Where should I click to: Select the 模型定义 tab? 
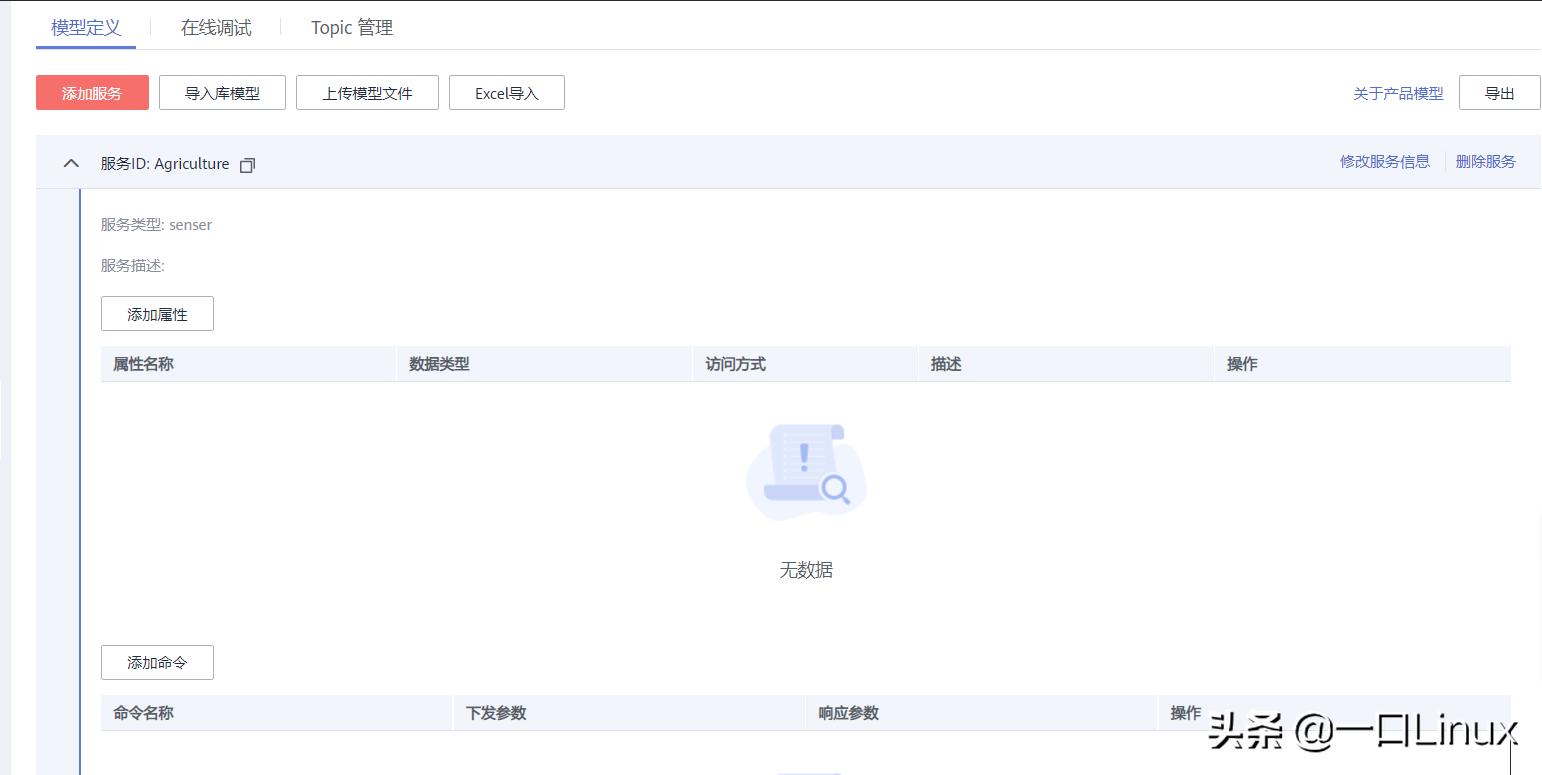coord(85,27)
